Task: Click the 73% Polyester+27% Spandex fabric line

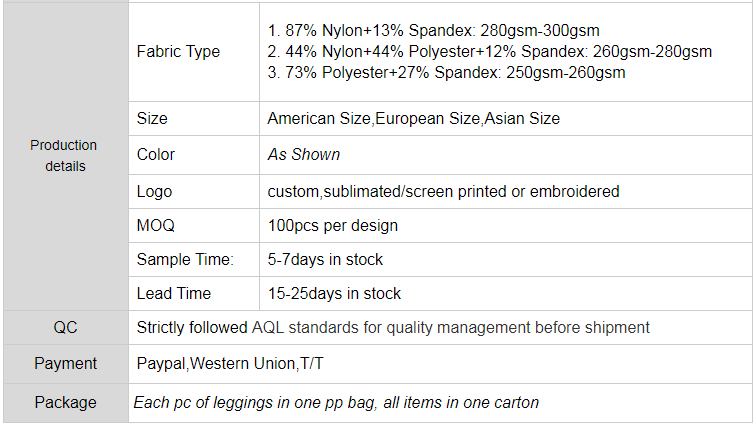Action: [x=446, y=73]
